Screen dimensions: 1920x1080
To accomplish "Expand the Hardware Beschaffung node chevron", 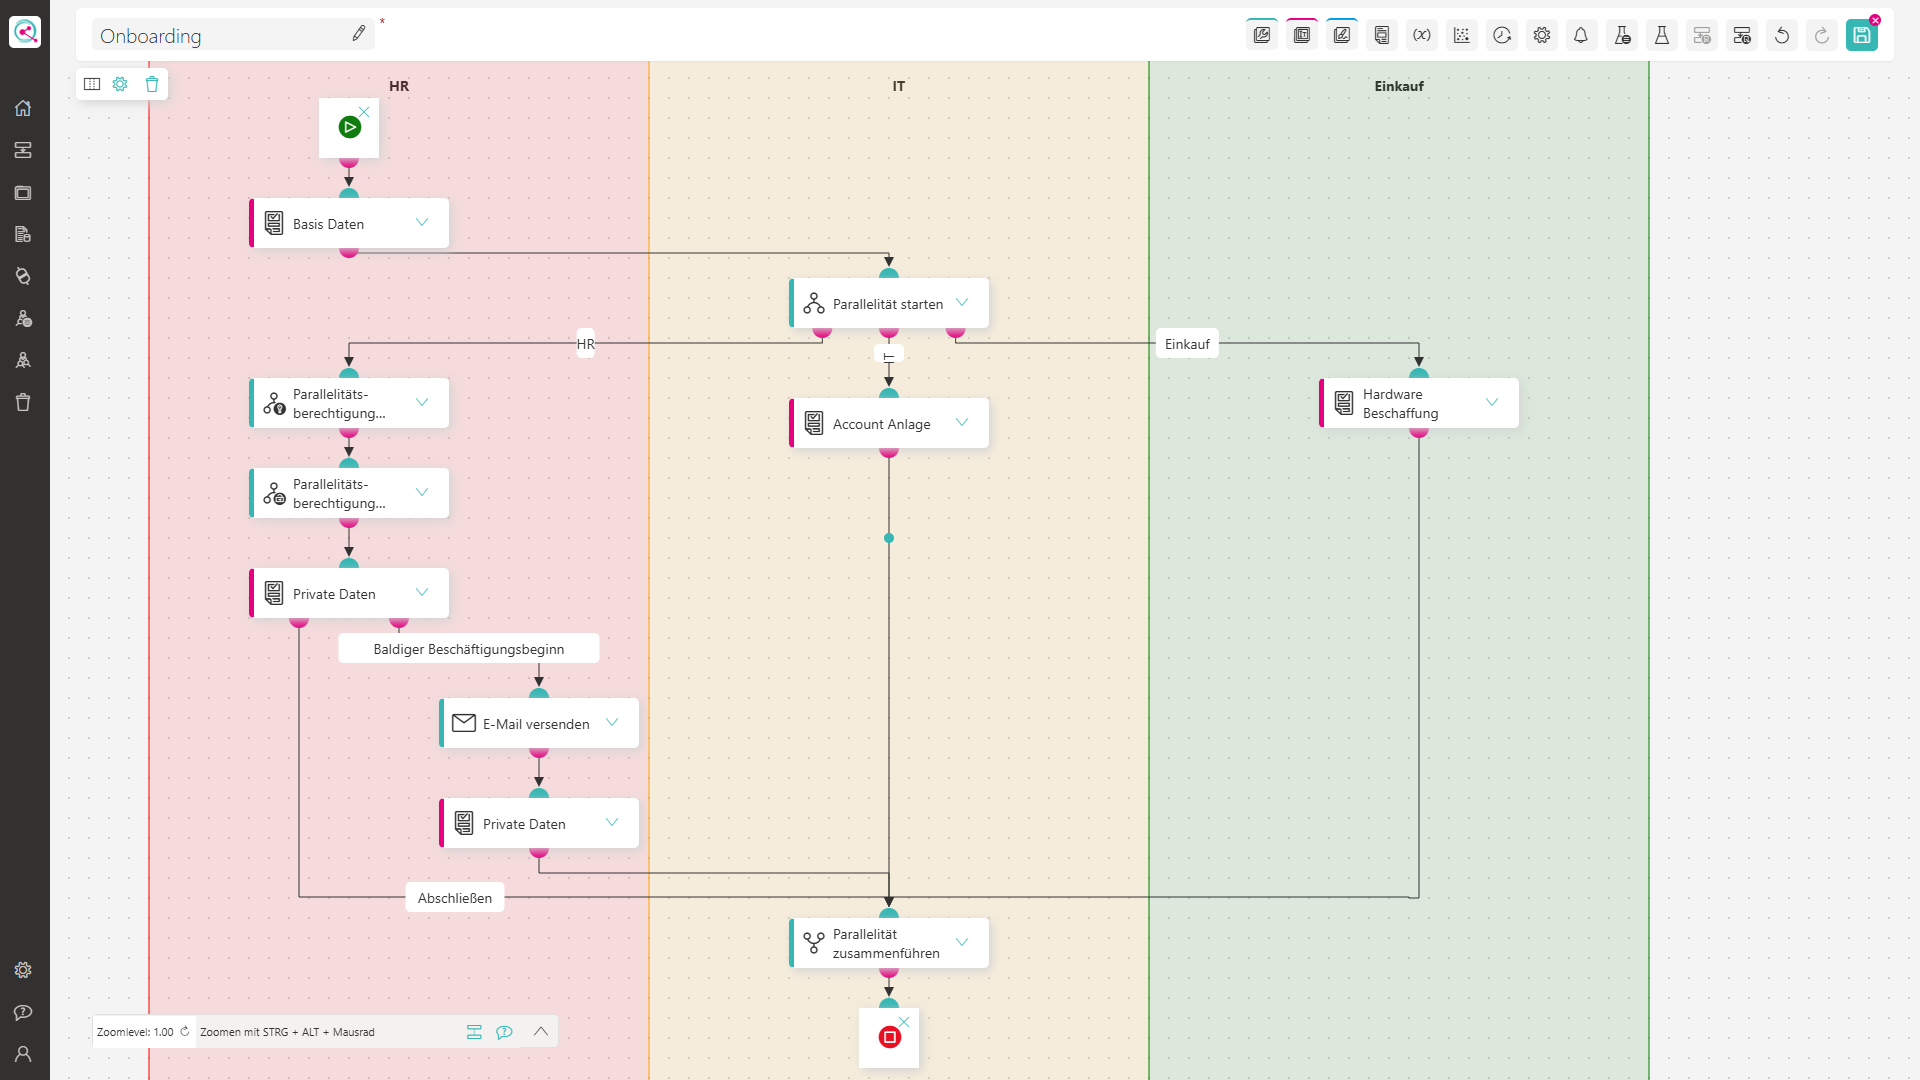I will pyautogui.click(x=1492, y=402).
